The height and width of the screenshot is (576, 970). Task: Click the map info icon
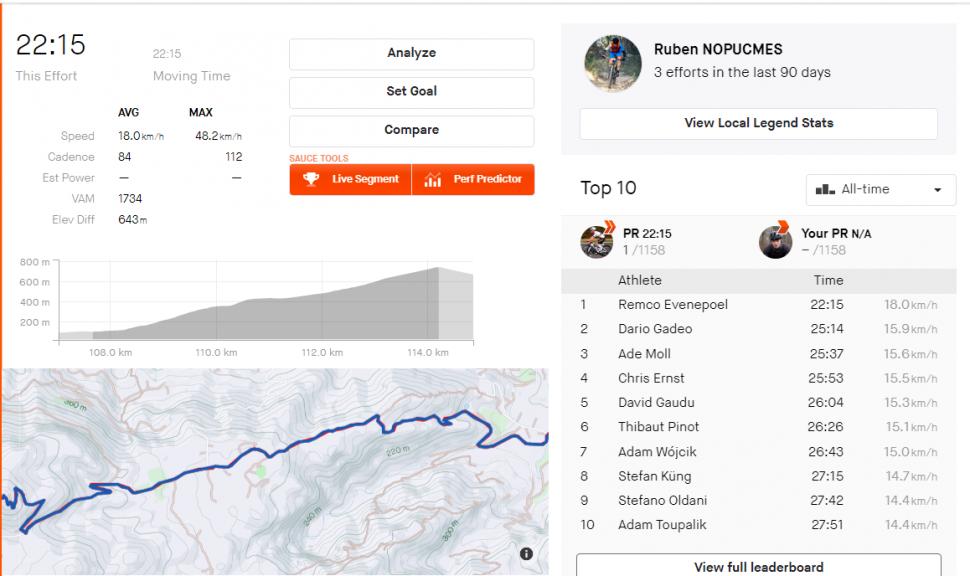[526, 554]
